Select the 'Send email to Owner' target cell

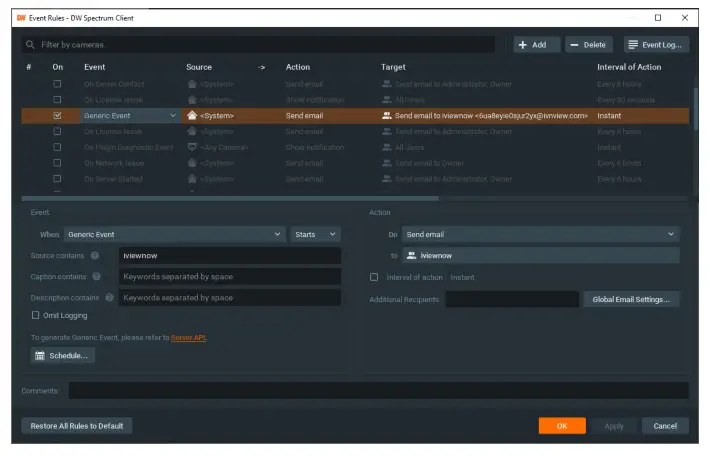429,163
